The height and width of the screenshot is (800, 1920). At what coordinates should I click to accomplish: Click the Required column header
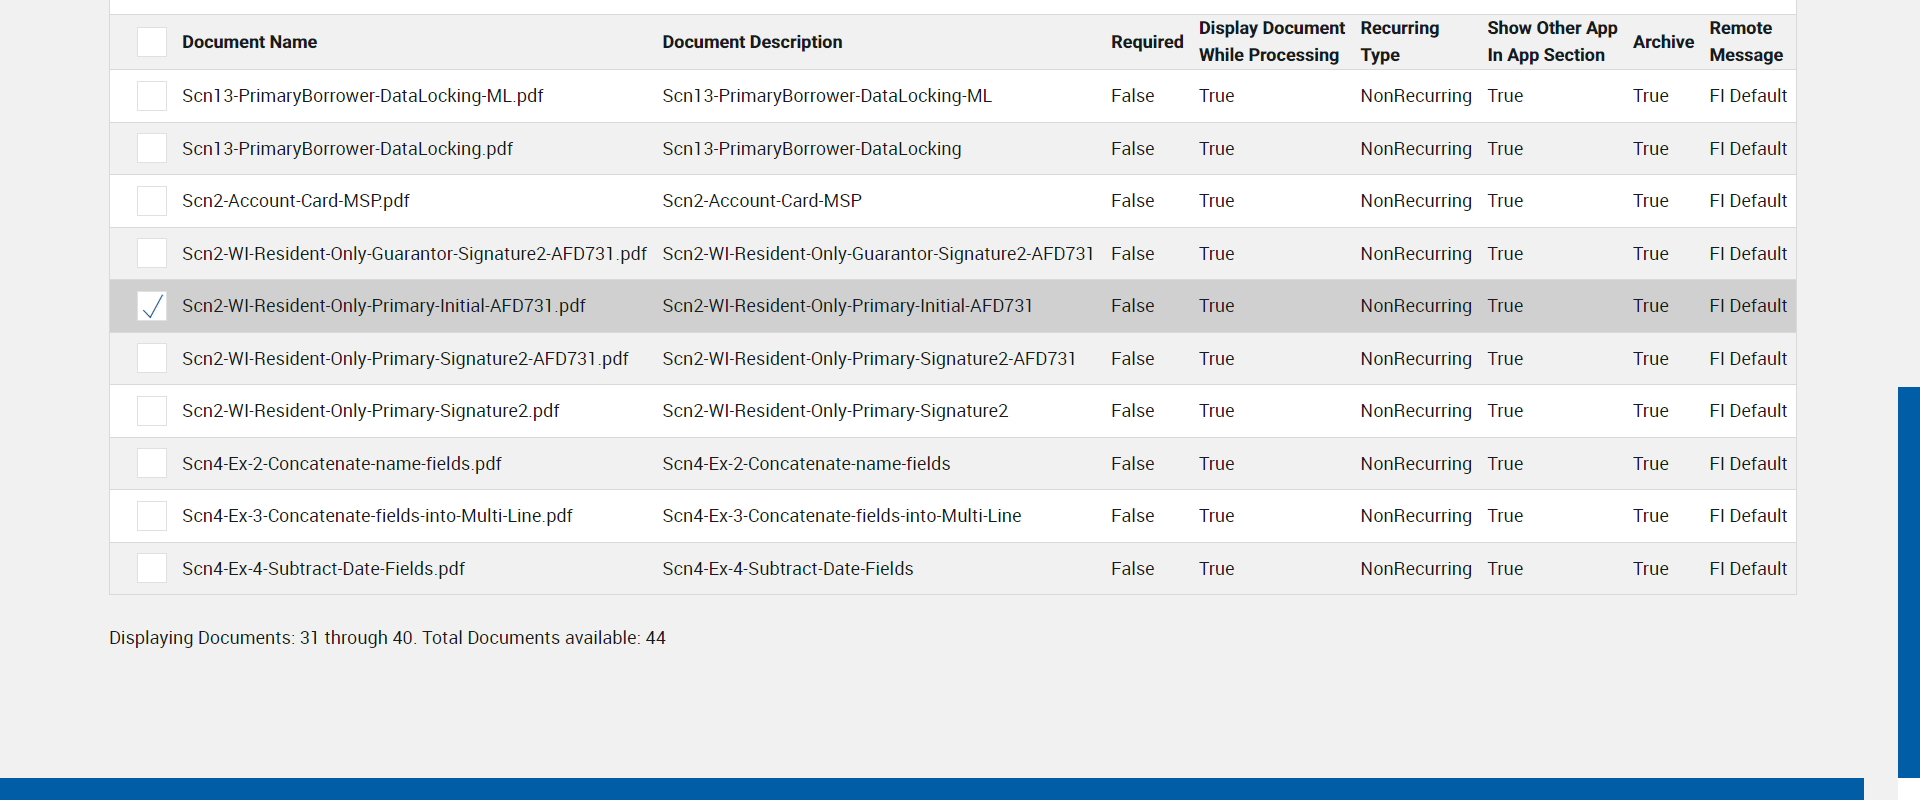pos(1146,42)
